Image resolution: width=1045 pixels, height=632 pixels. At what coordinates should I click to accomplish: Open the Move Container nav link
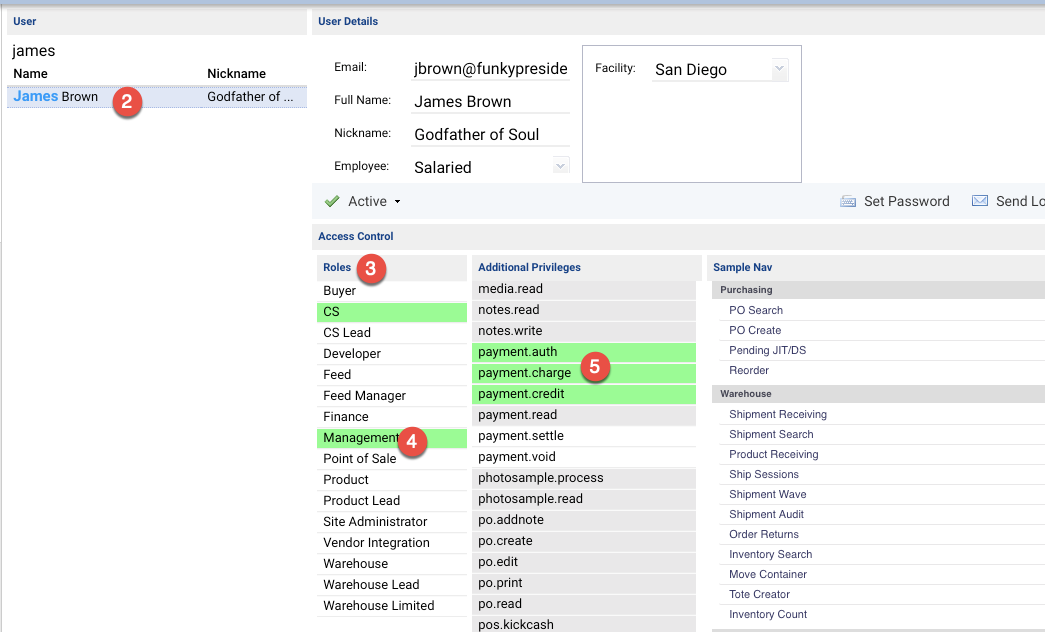[768, 574]
